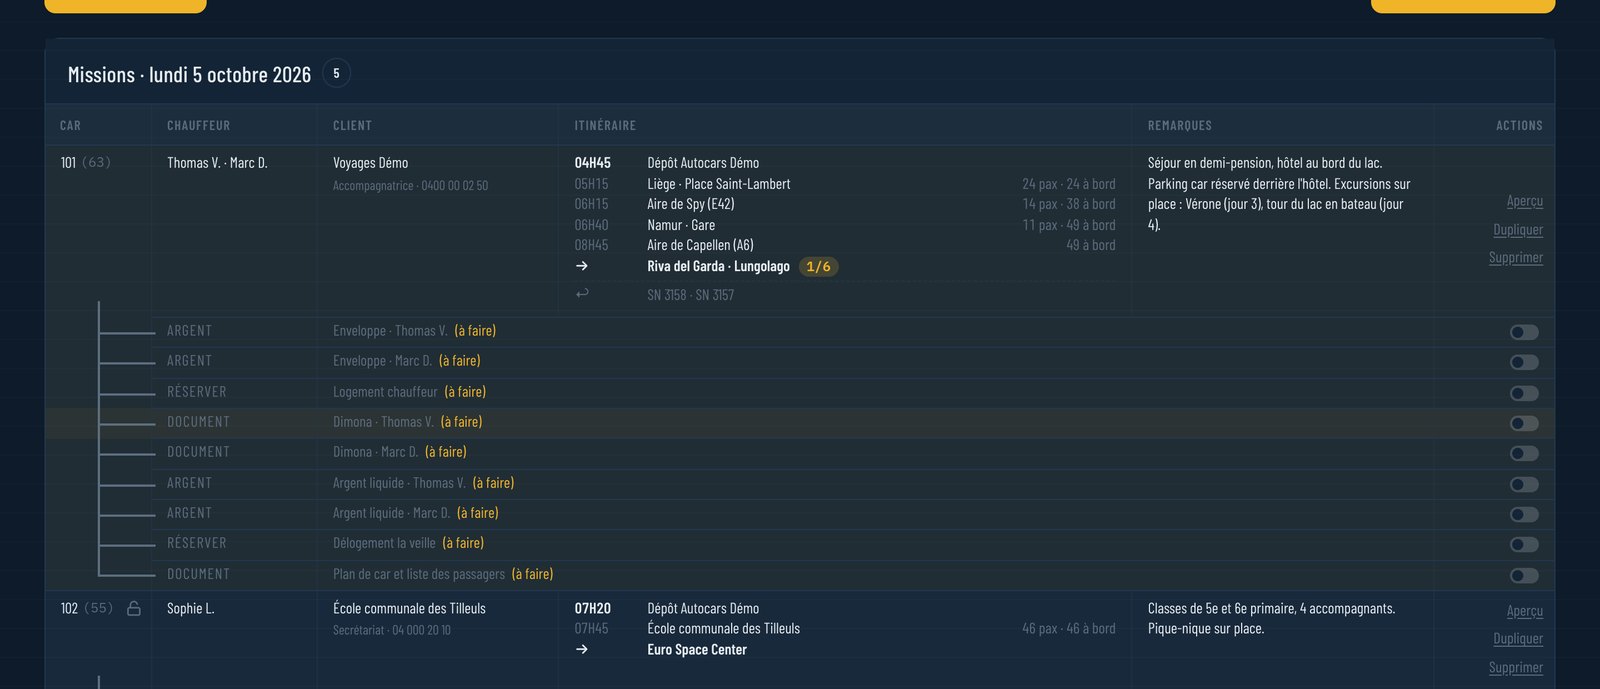1600x689 pixels.
Task: Switch on the Dimona · Thomas V. task
Action: coord(1524,423)
